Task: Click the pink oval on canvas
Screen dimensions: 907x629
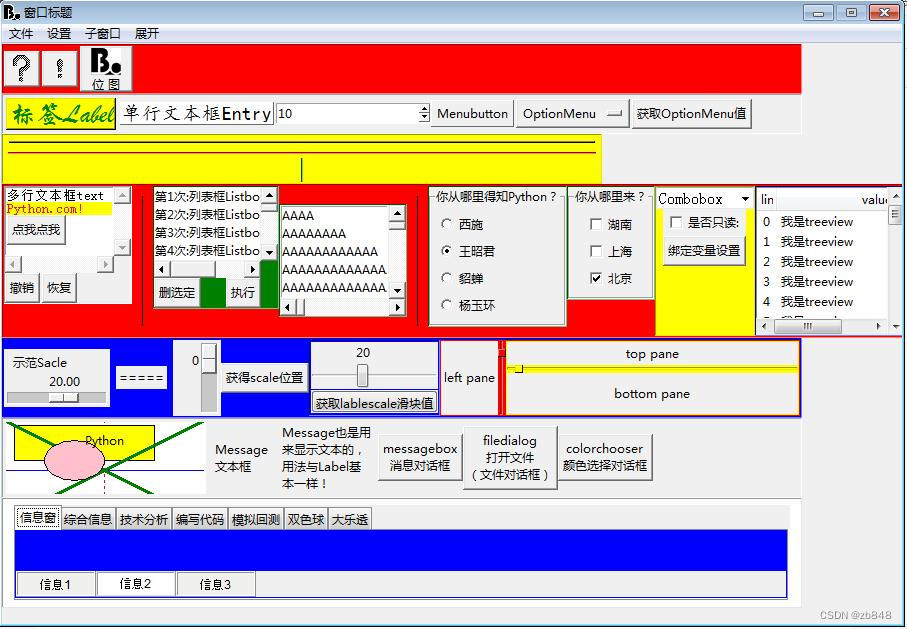Action: (x=75, y=460)
